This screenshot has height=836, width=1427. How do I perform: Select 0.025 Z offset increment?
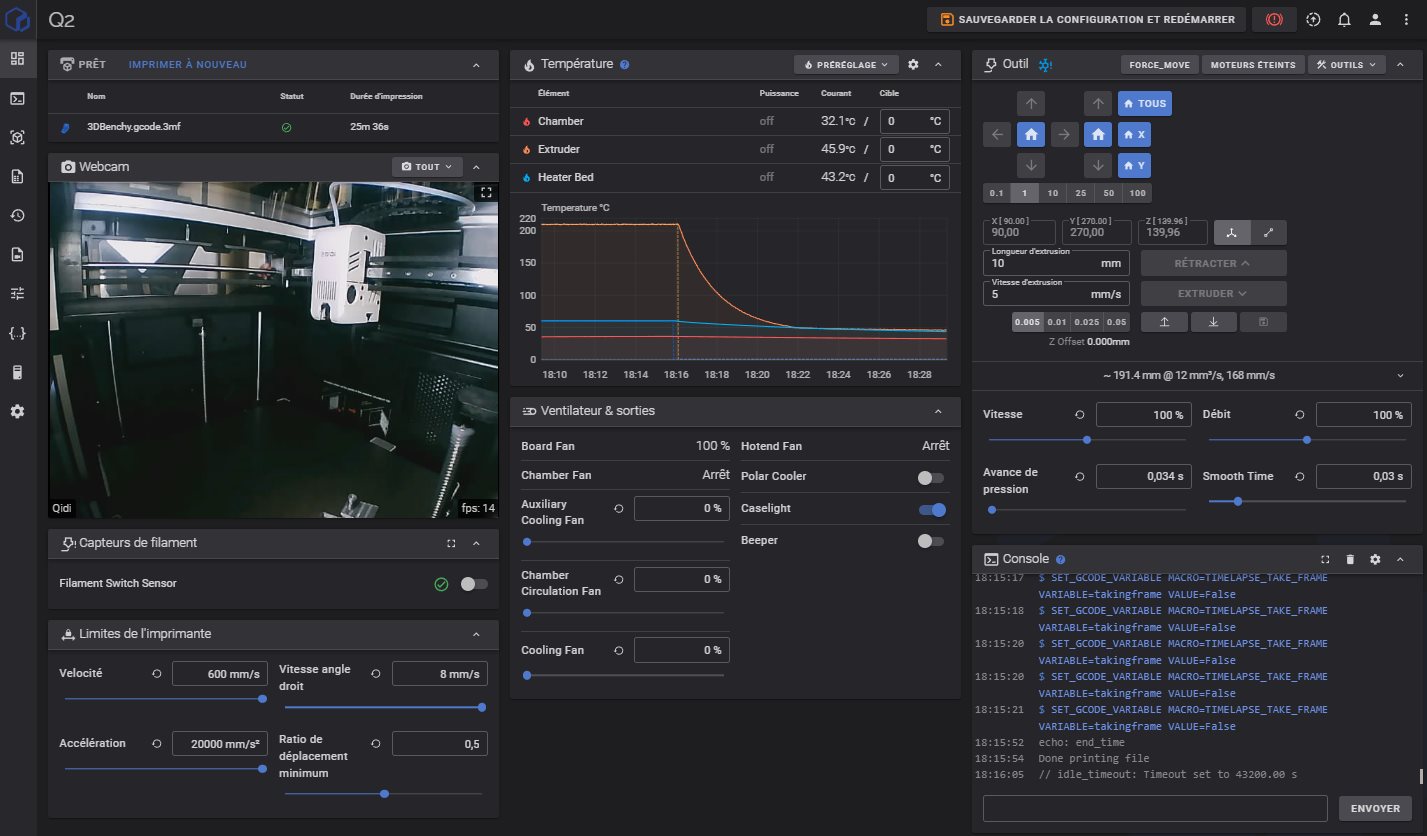point(1087,322)
